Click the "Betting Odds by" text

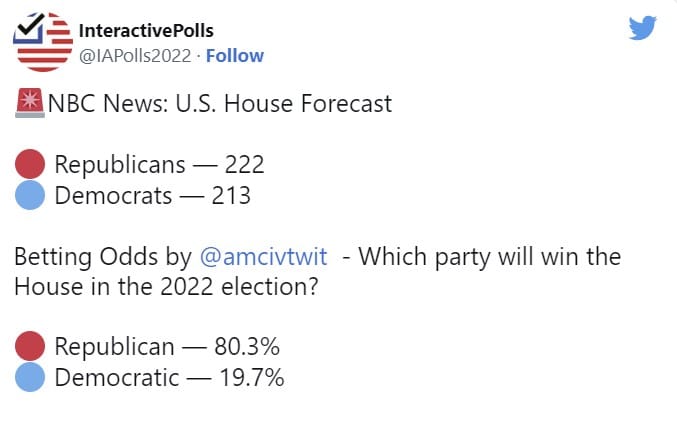pos(102,256)
